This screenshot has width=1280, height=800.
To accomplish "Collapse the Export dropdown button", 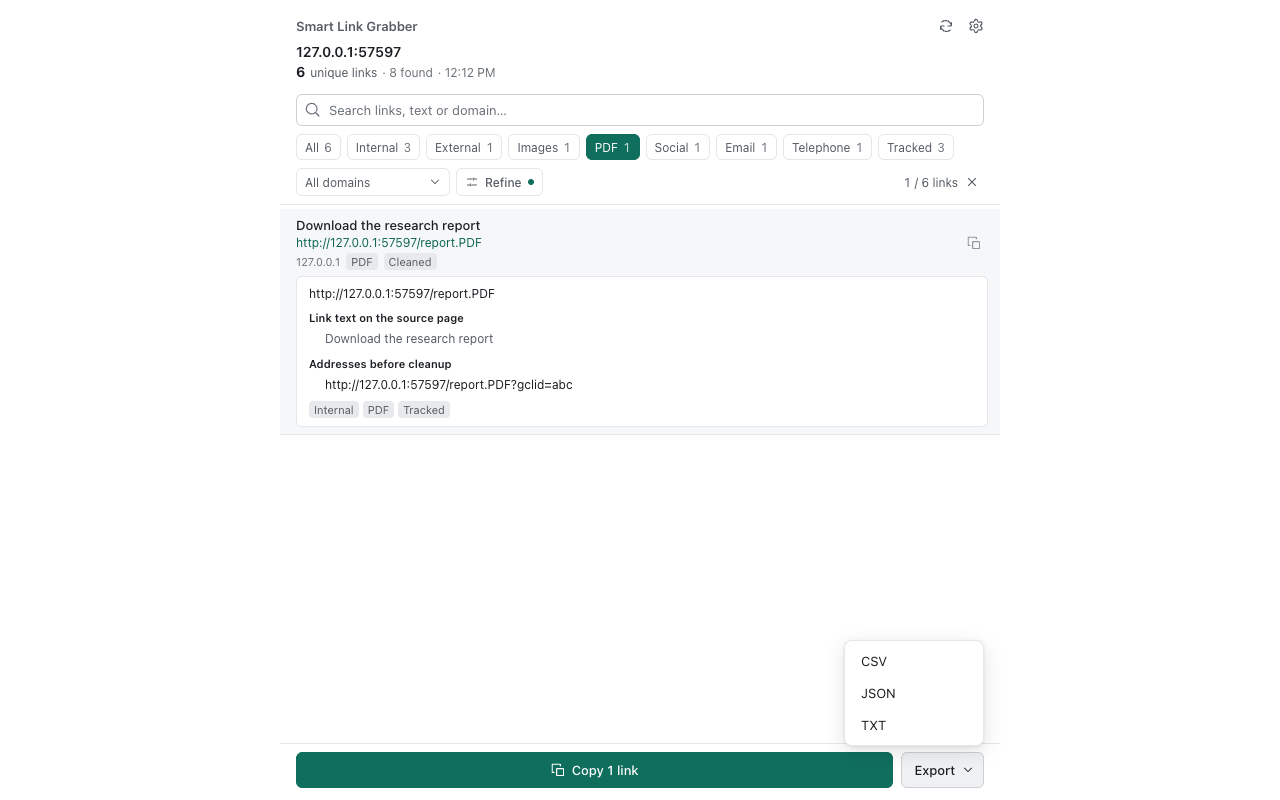I will [x=942, y=770].
